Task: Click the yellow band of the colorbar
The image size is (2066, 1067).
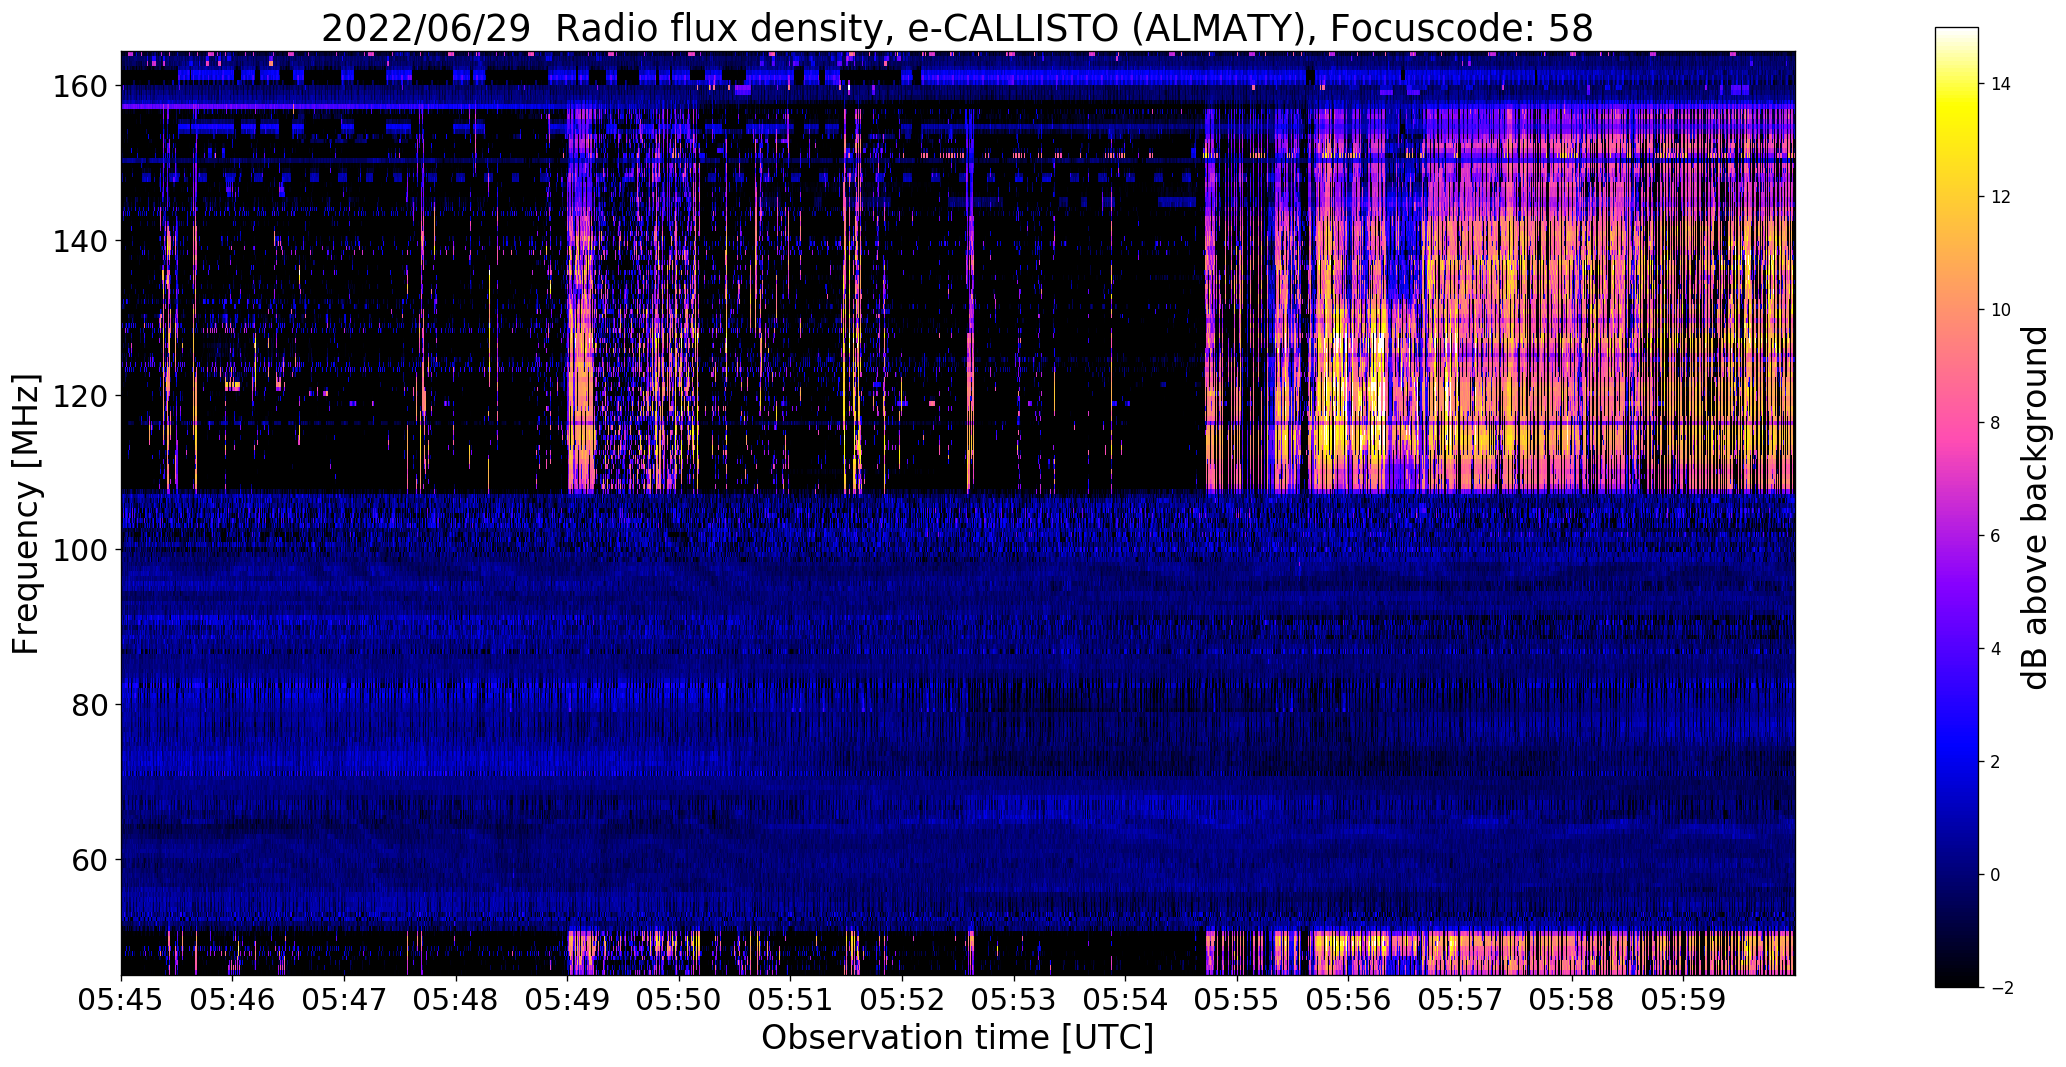Action: pyautogui.click(x=1956, y=110)
